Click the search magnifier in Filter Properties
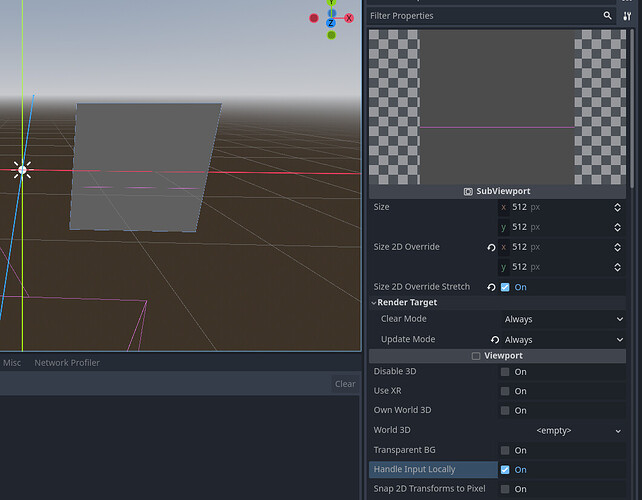Screen dimensions: 642x500 click(607, 16)
